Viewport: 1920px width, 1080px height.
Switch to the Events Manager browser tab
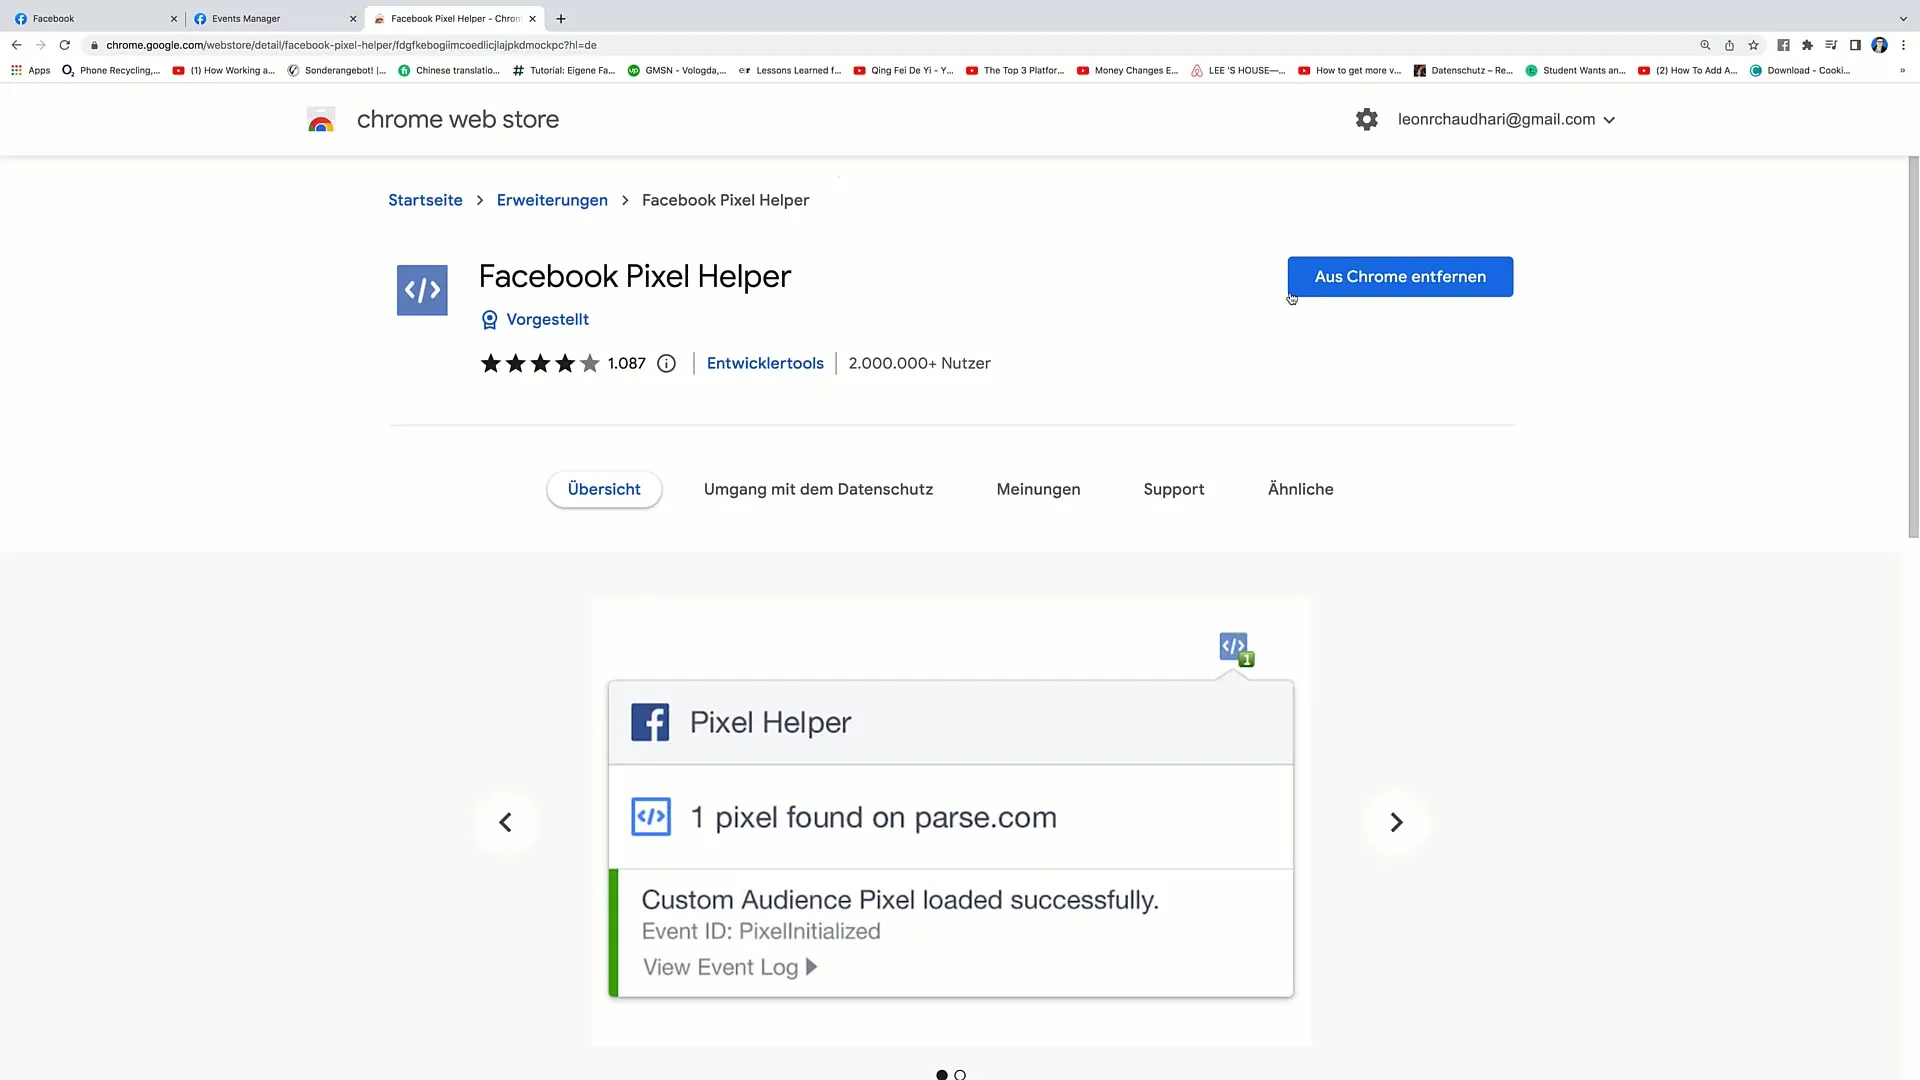[274, 19]
